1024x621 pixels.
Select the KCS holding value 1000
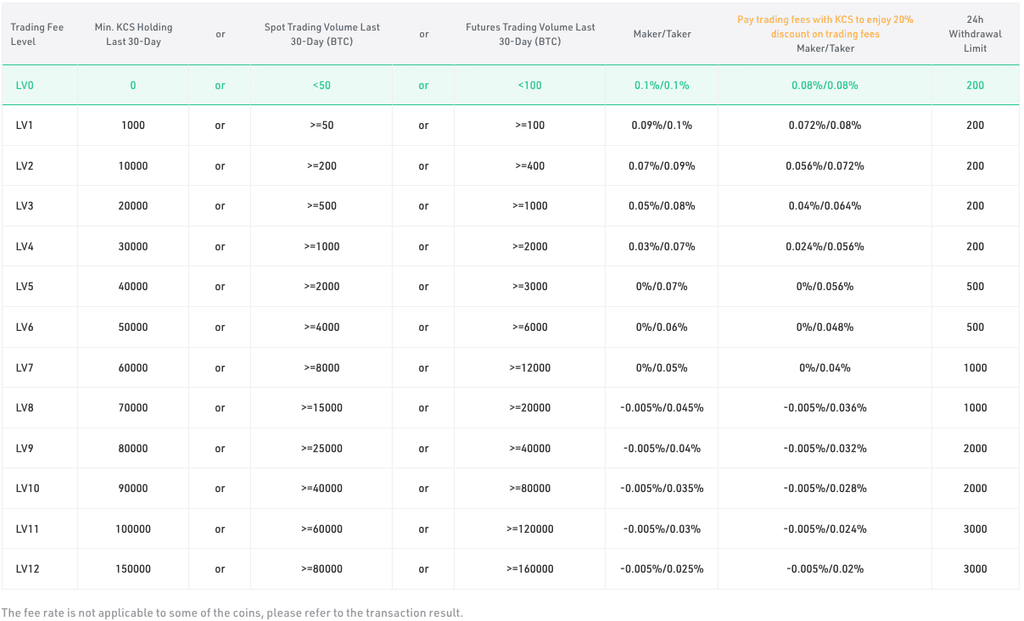tap(133, 125)
